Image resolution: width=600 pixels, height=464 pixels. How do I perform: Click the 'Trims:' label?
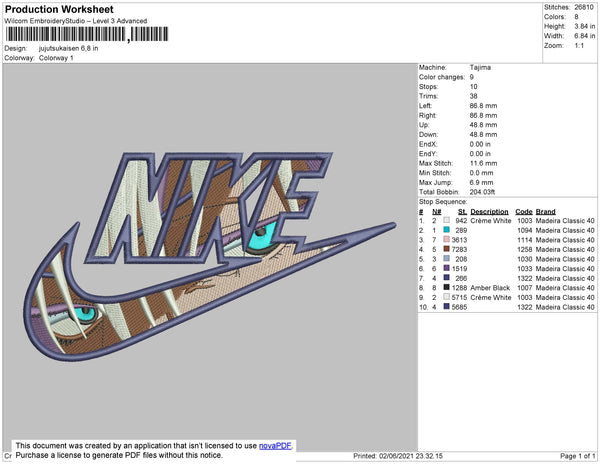click(429, 96)
